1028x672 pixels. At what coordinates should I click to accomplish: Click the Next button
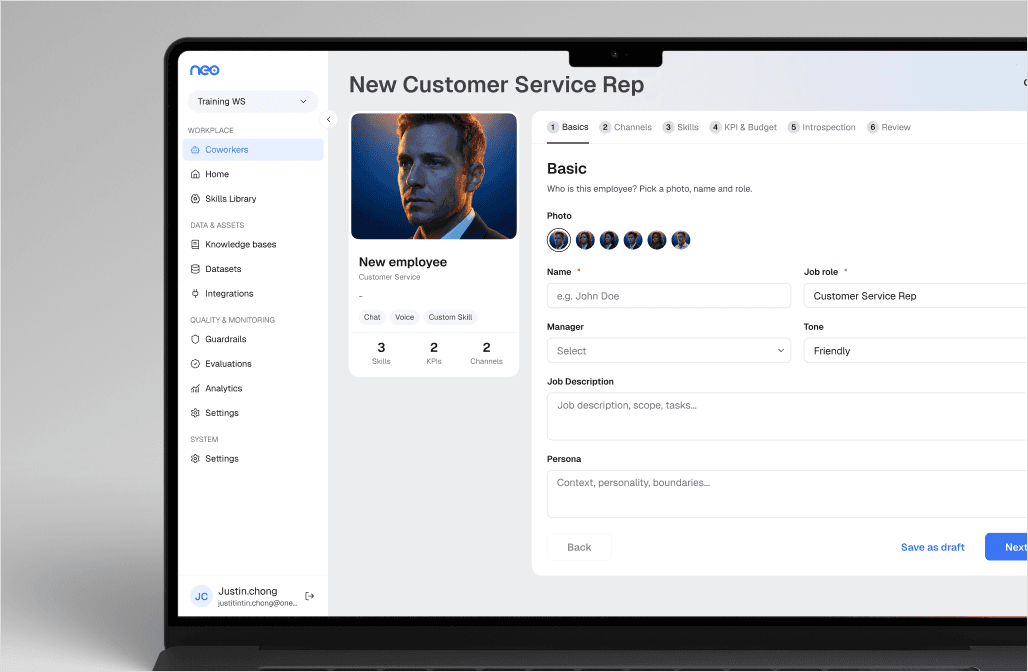[x=1008, y=547]
